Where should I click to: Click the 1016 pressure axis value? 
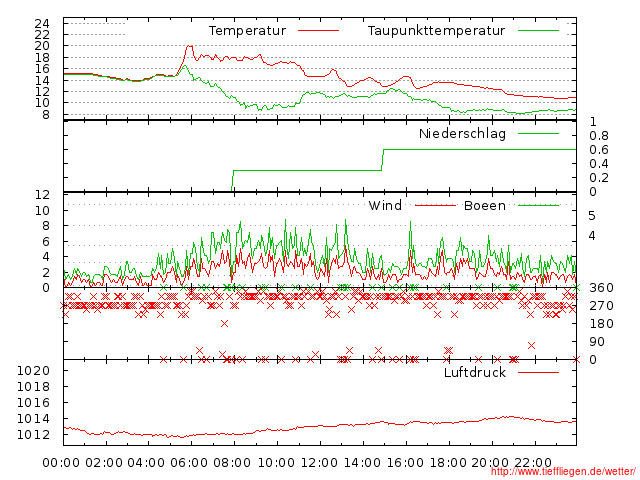[33, 402]
